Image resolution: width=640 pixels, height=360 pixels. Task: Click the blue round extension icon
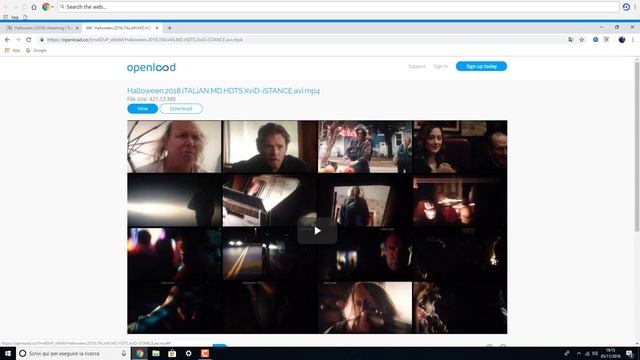tap(596, 40)
